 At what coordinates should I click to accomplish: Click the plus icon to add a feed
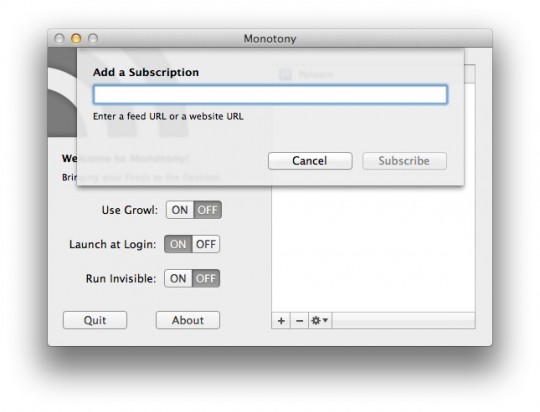pyautogui.click(x=281, y=321)
